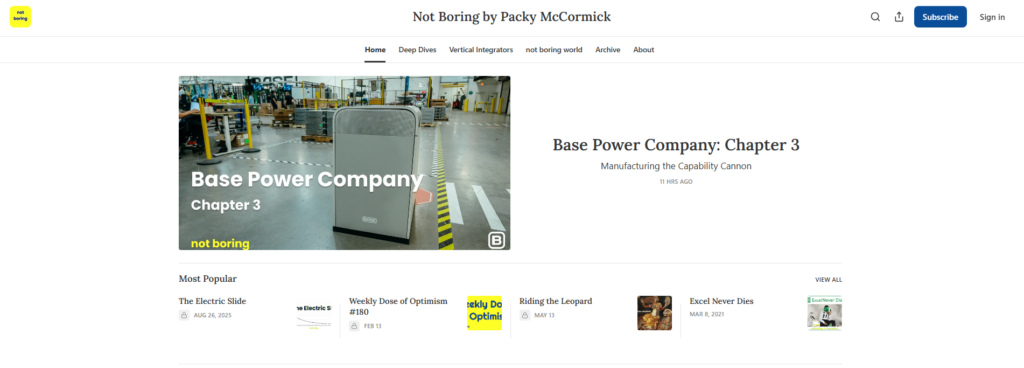Click the lock icon beside May 13
Screen dimensions: 1024x368
(x=524, y=315)
